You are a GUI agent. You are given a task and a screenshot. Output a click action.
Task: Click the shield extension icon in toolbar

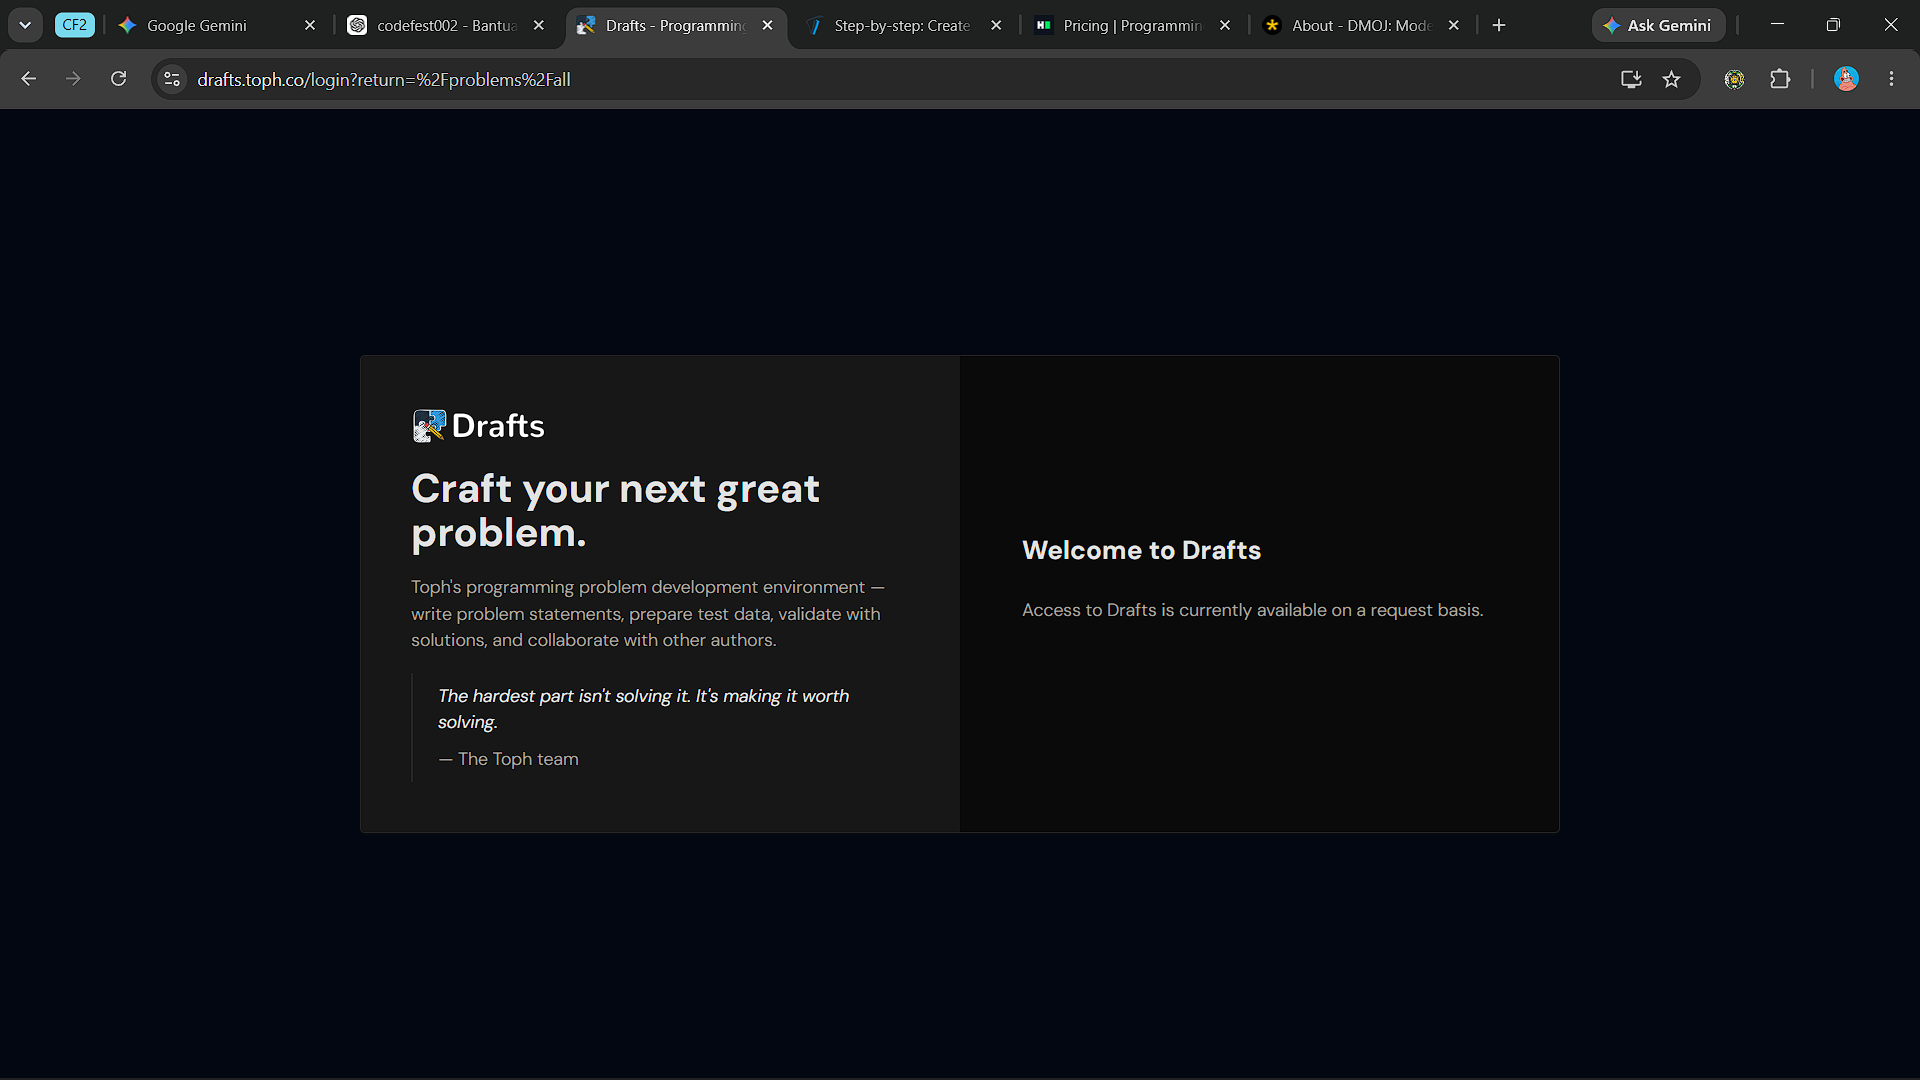(x=1735, y=79)
